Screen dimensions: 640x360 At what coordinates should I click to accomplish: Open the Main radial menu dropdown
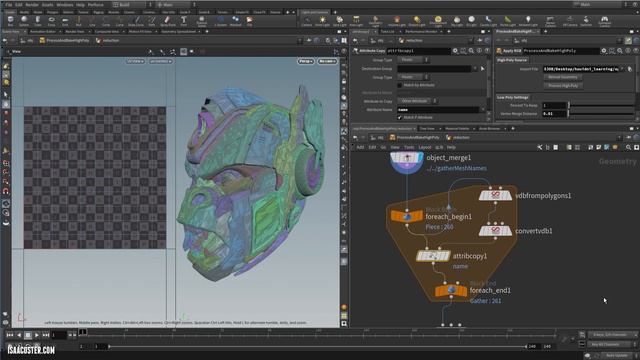point(176,4)
